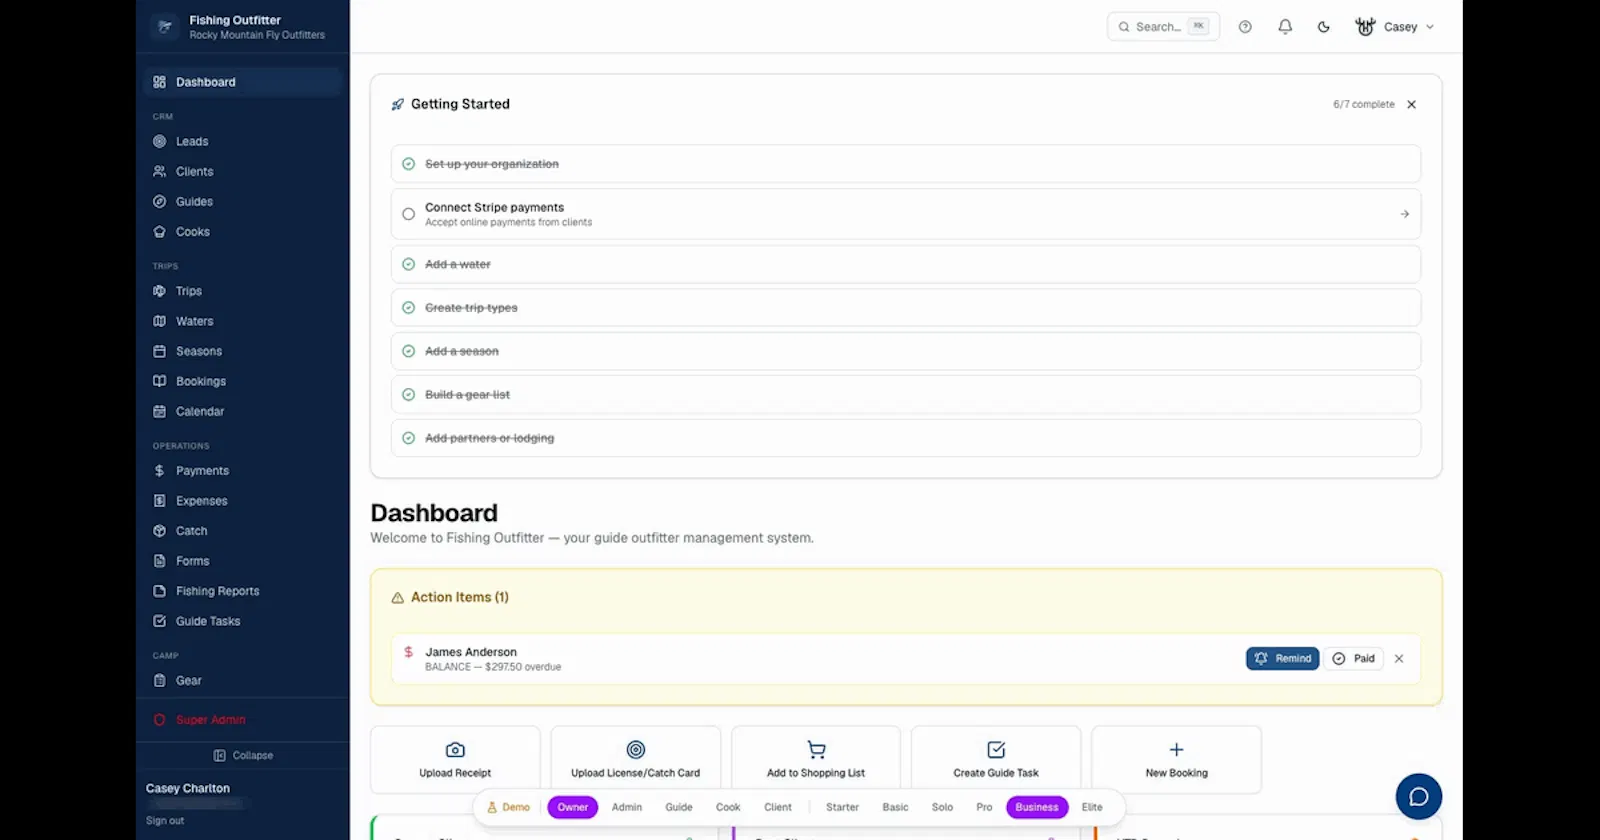Toggle the Add a water checkmark
The image size is (1600, 840).
(x=408, y=265)
